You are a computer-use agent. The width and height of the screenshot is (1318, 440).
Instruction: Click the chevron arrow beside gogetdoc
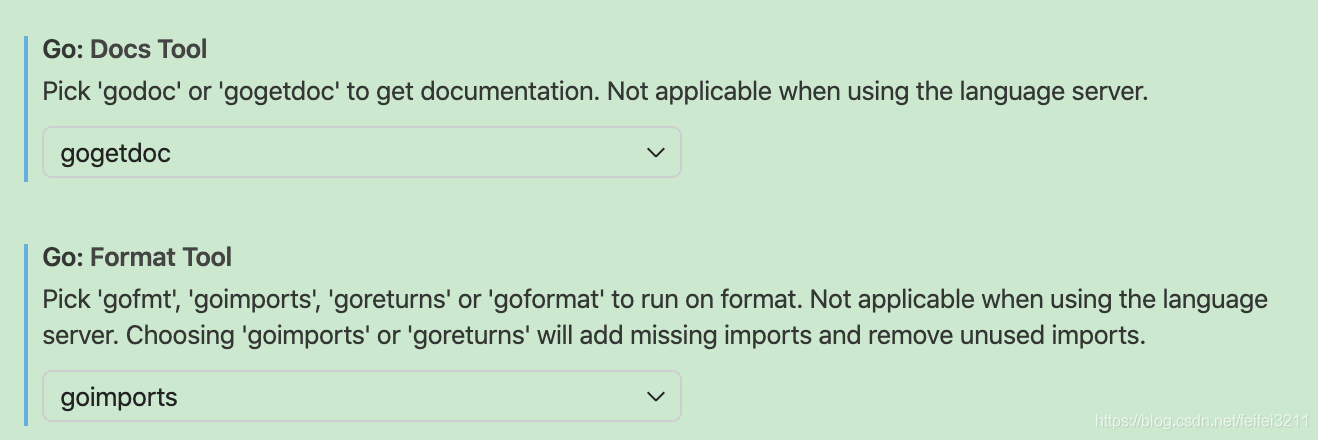(656, 153)
